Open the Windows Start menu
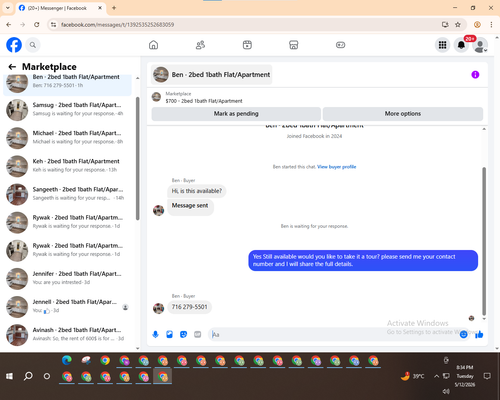The image size is (500, 400). [x=9, y=376]
